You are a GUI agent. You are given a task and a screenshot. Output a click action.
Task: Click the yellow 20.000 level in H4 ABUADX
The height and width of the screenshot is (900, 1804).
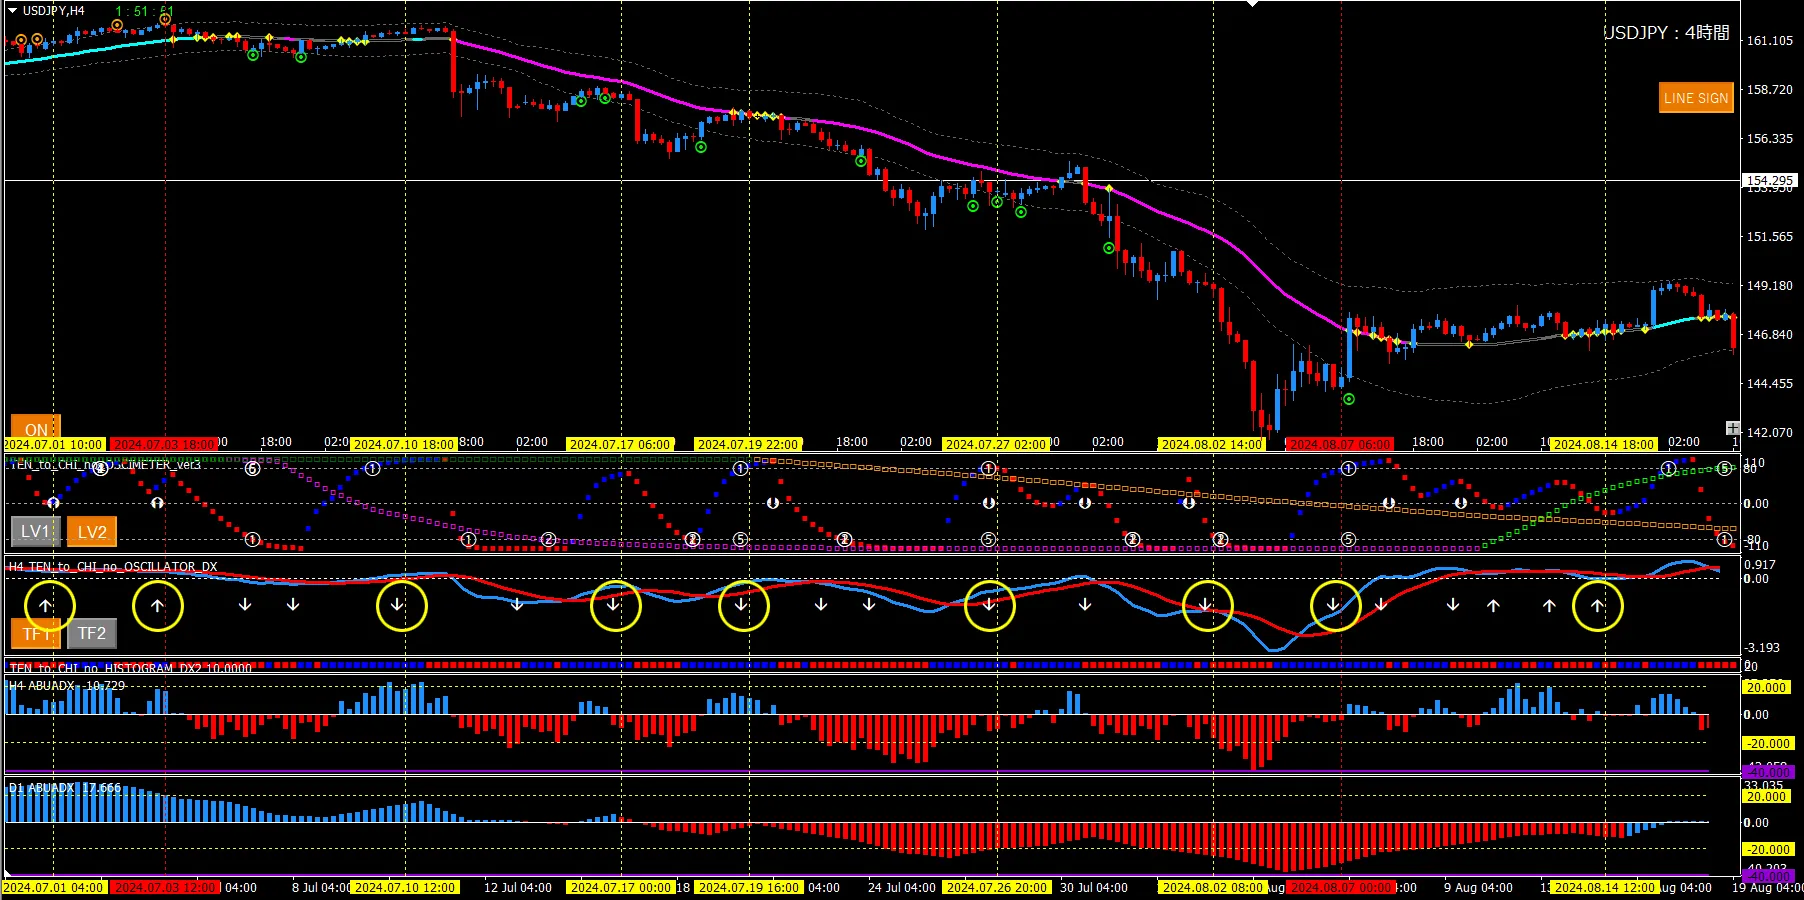click(1767, 688)
